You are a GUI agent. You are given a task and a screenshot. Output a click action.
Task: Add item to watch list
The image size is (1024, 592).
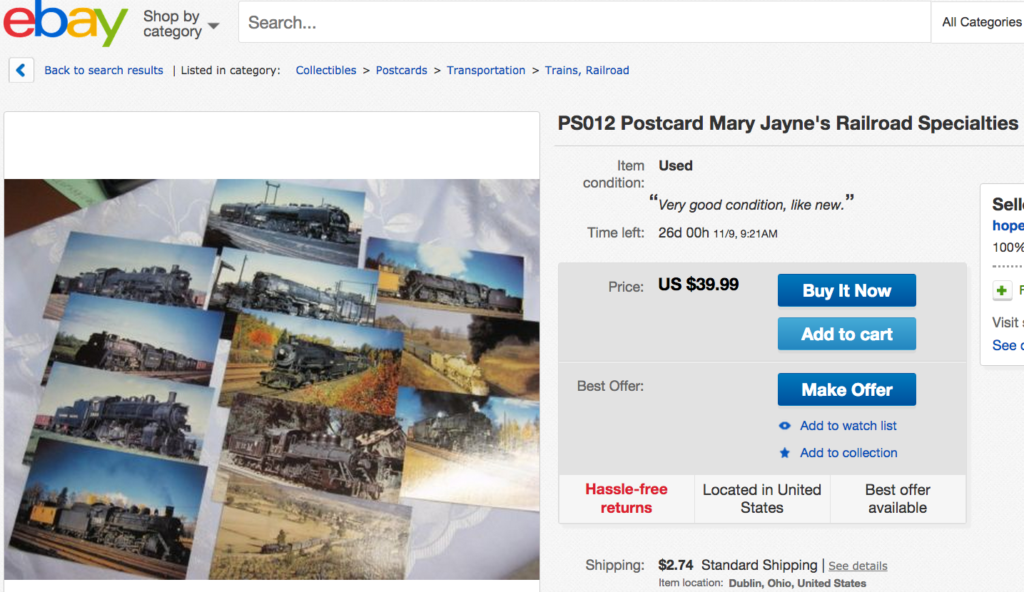click(848, 426)
